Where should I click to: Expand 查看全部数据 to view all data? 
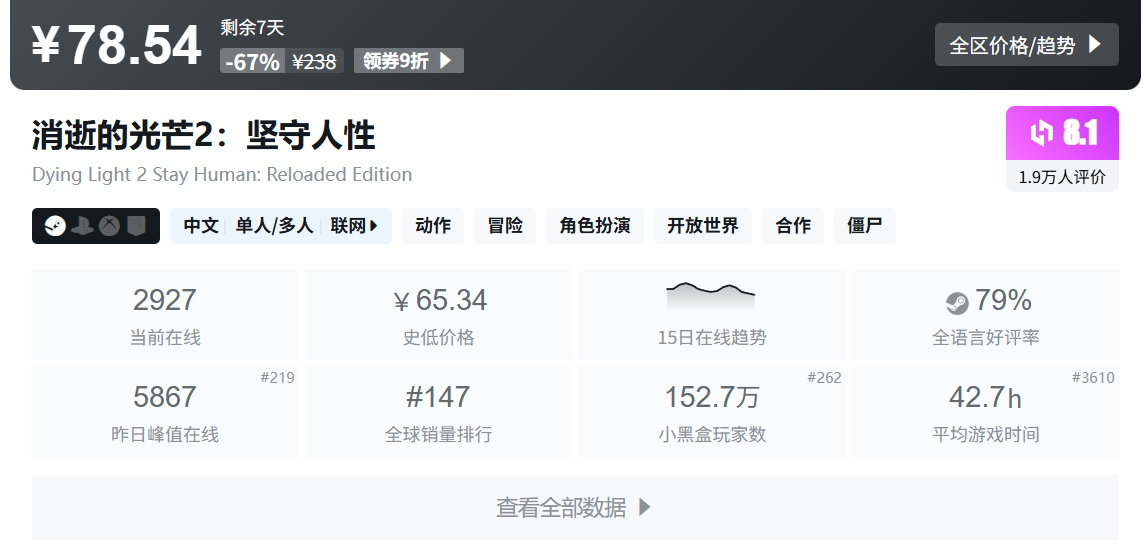click(575, 507)
